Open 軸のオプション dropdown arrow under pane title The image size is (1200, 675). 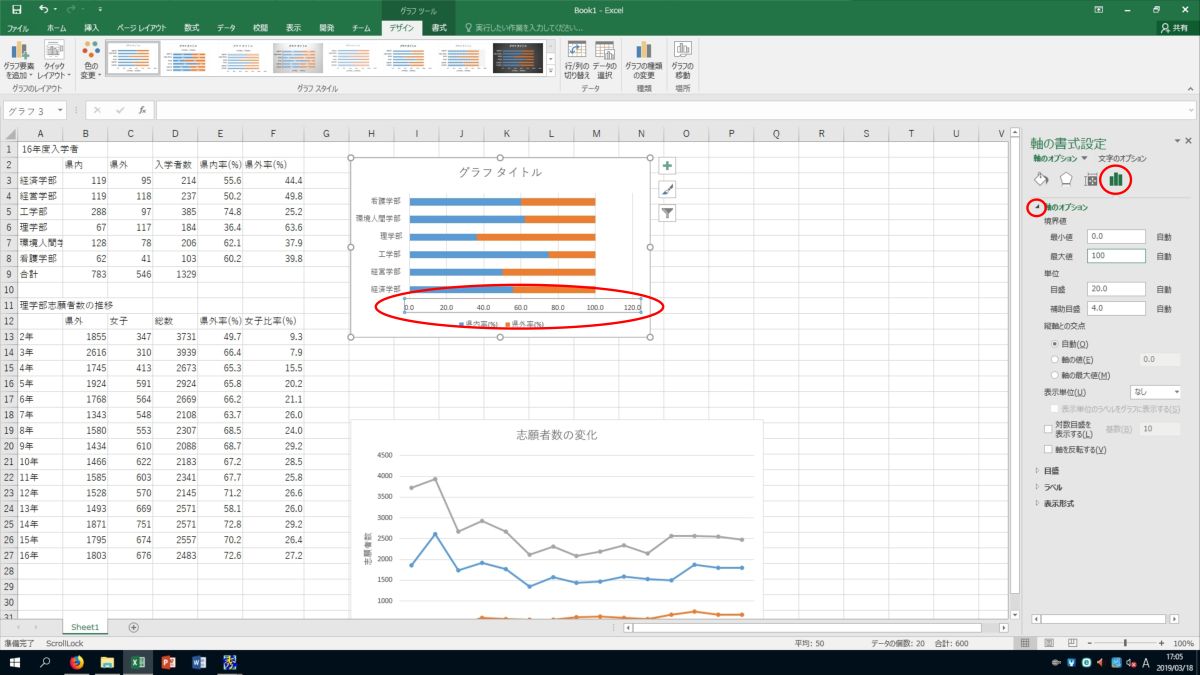[x=1084, y=158]
